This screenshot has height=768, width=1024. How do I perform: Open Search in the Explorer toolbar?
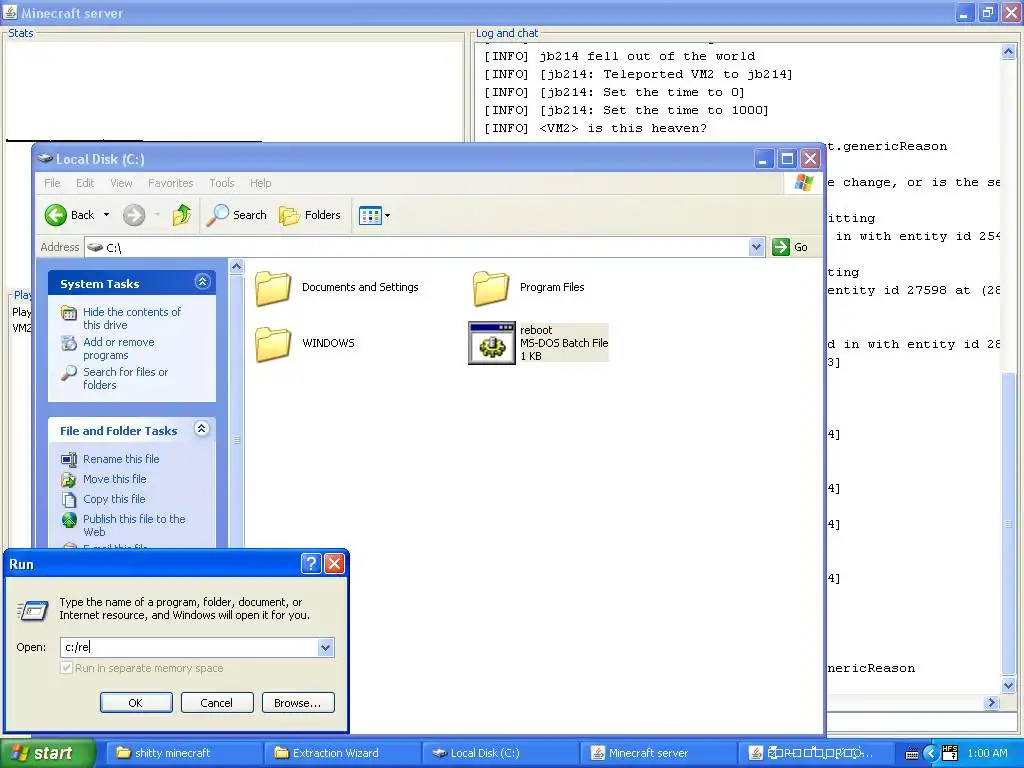236,215
